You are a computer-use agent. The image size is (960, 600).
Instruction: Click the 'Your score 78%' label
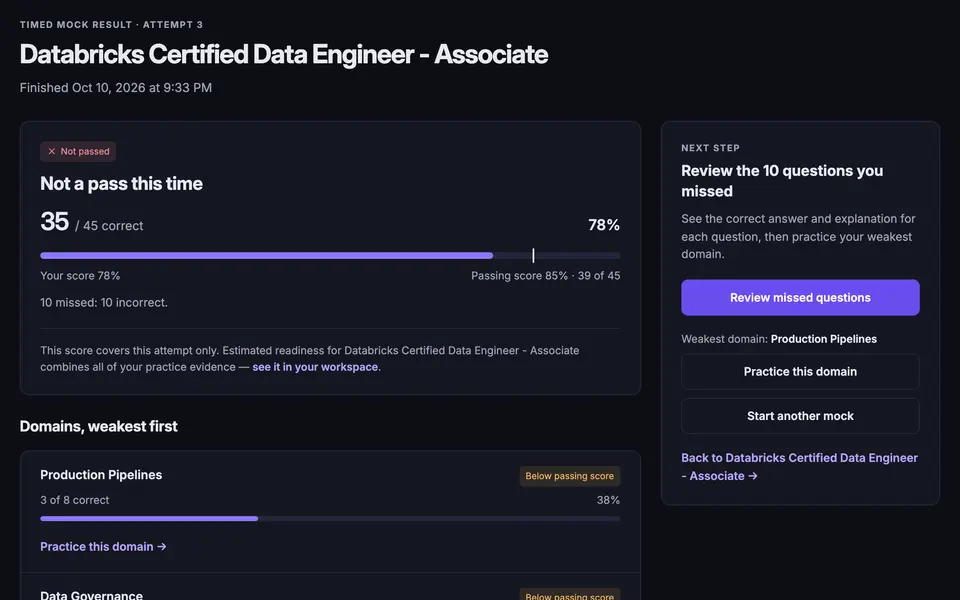80,276
